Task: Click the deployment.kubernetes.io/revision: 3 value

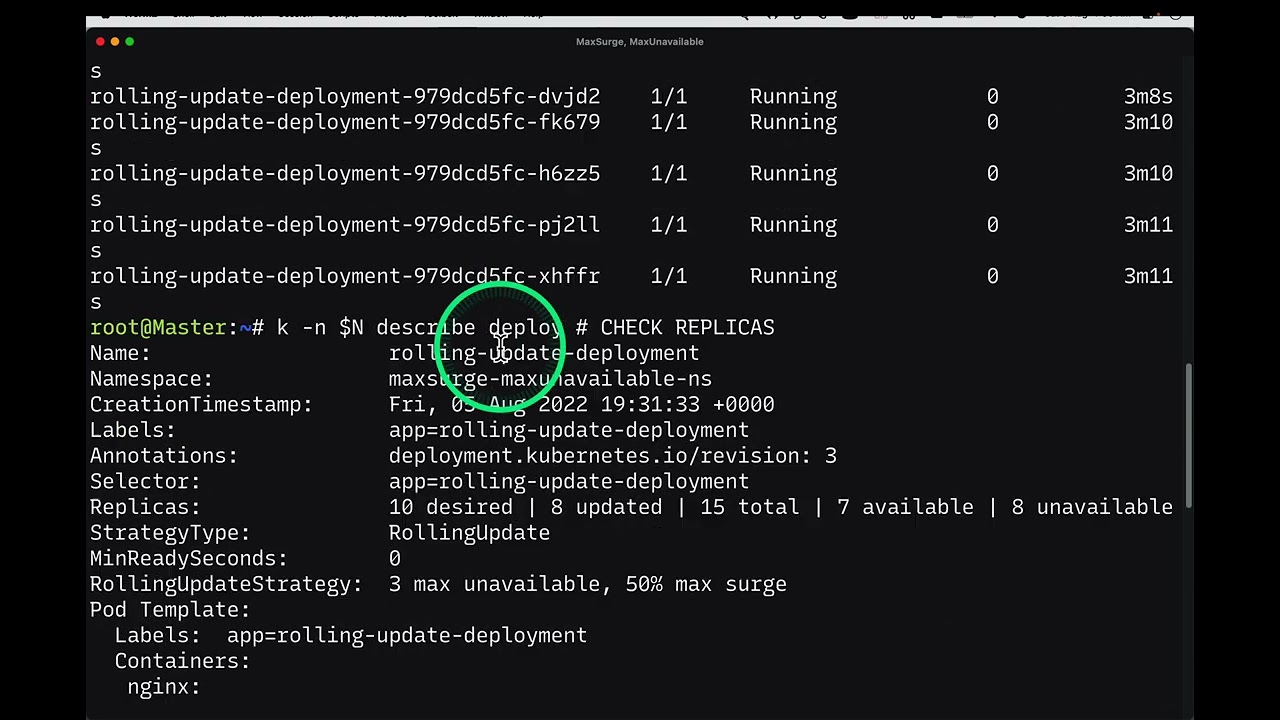Action: (613, 456)
